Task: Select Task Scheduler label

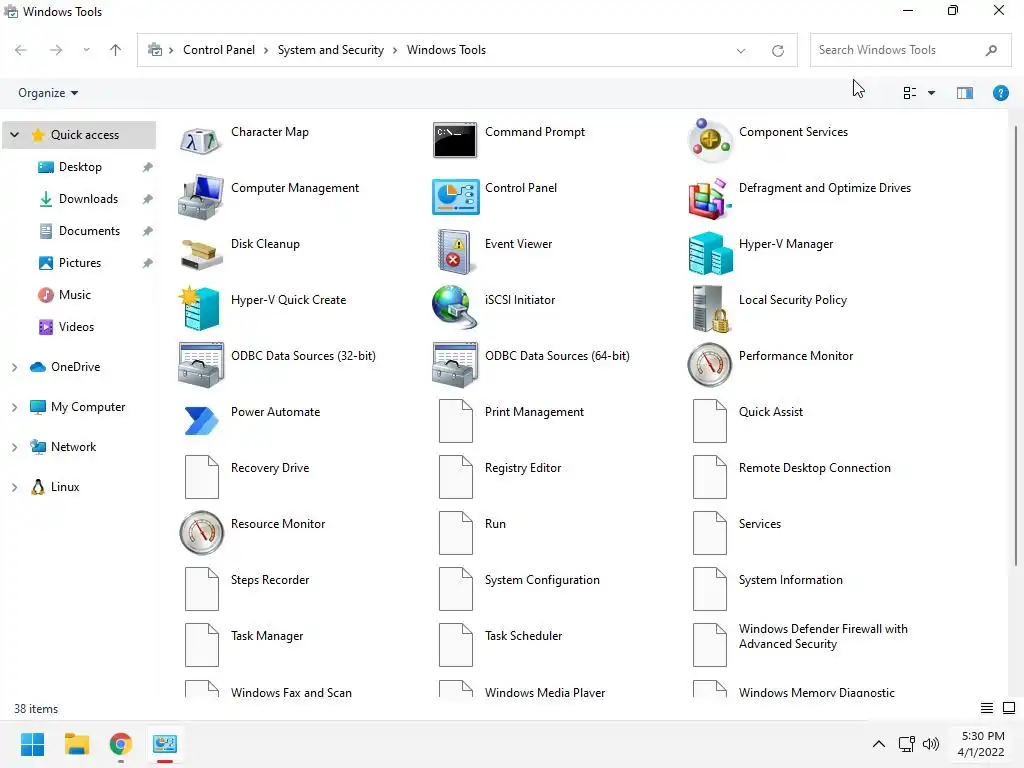Action: point(523,635)
